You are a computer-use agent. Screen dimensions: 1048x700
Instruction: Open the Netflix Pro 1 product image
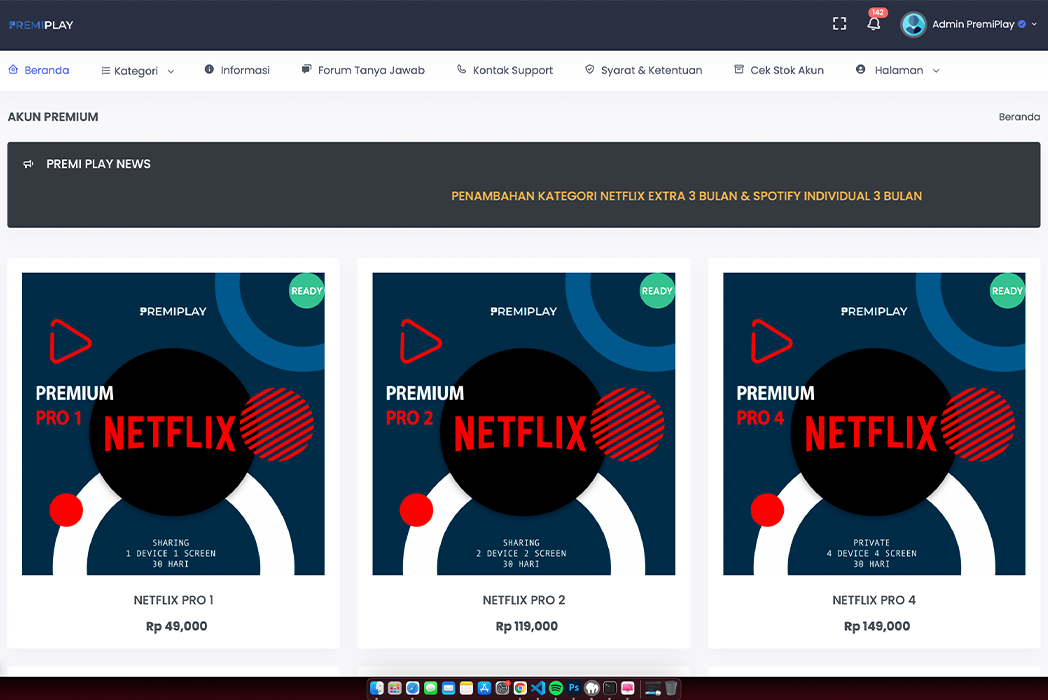(x=173, y=423)
